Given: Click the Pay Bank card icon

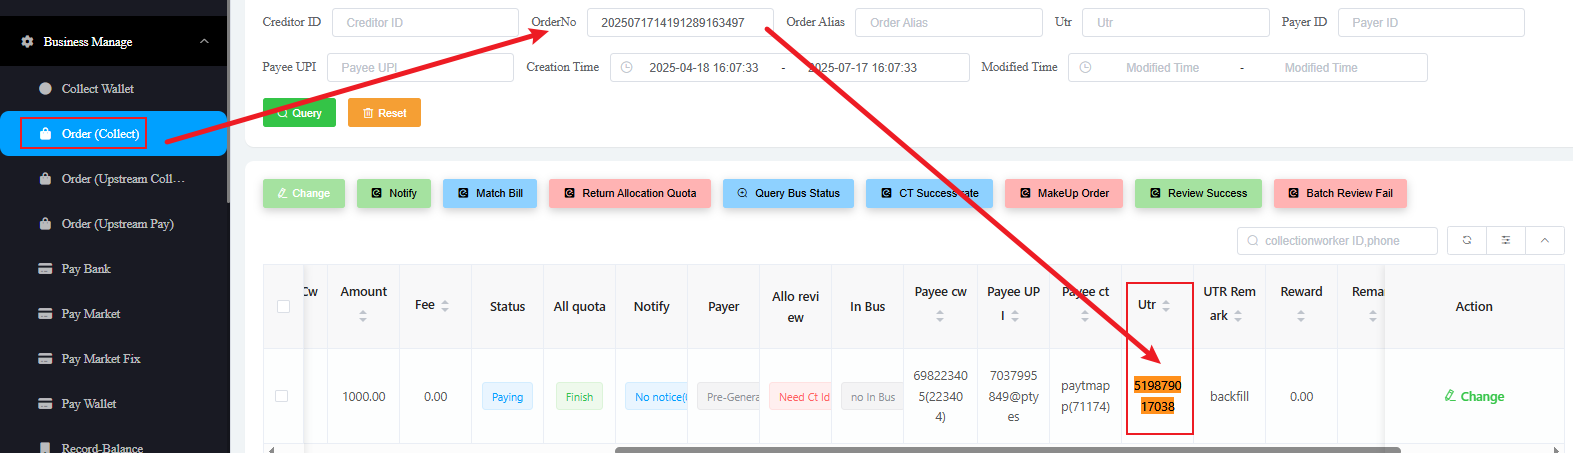Looking at the screenshot, I should 45,269.
